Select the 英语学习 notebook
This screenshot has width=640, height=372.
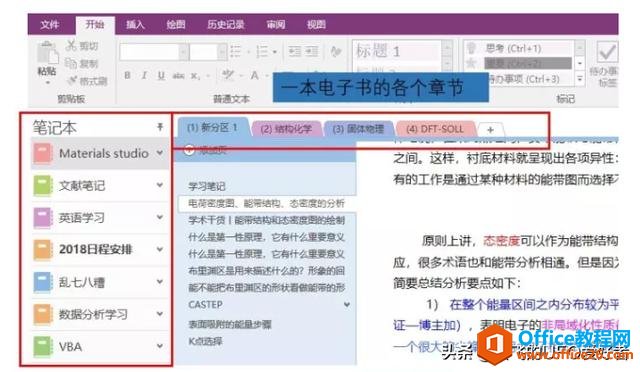(100, 218)
